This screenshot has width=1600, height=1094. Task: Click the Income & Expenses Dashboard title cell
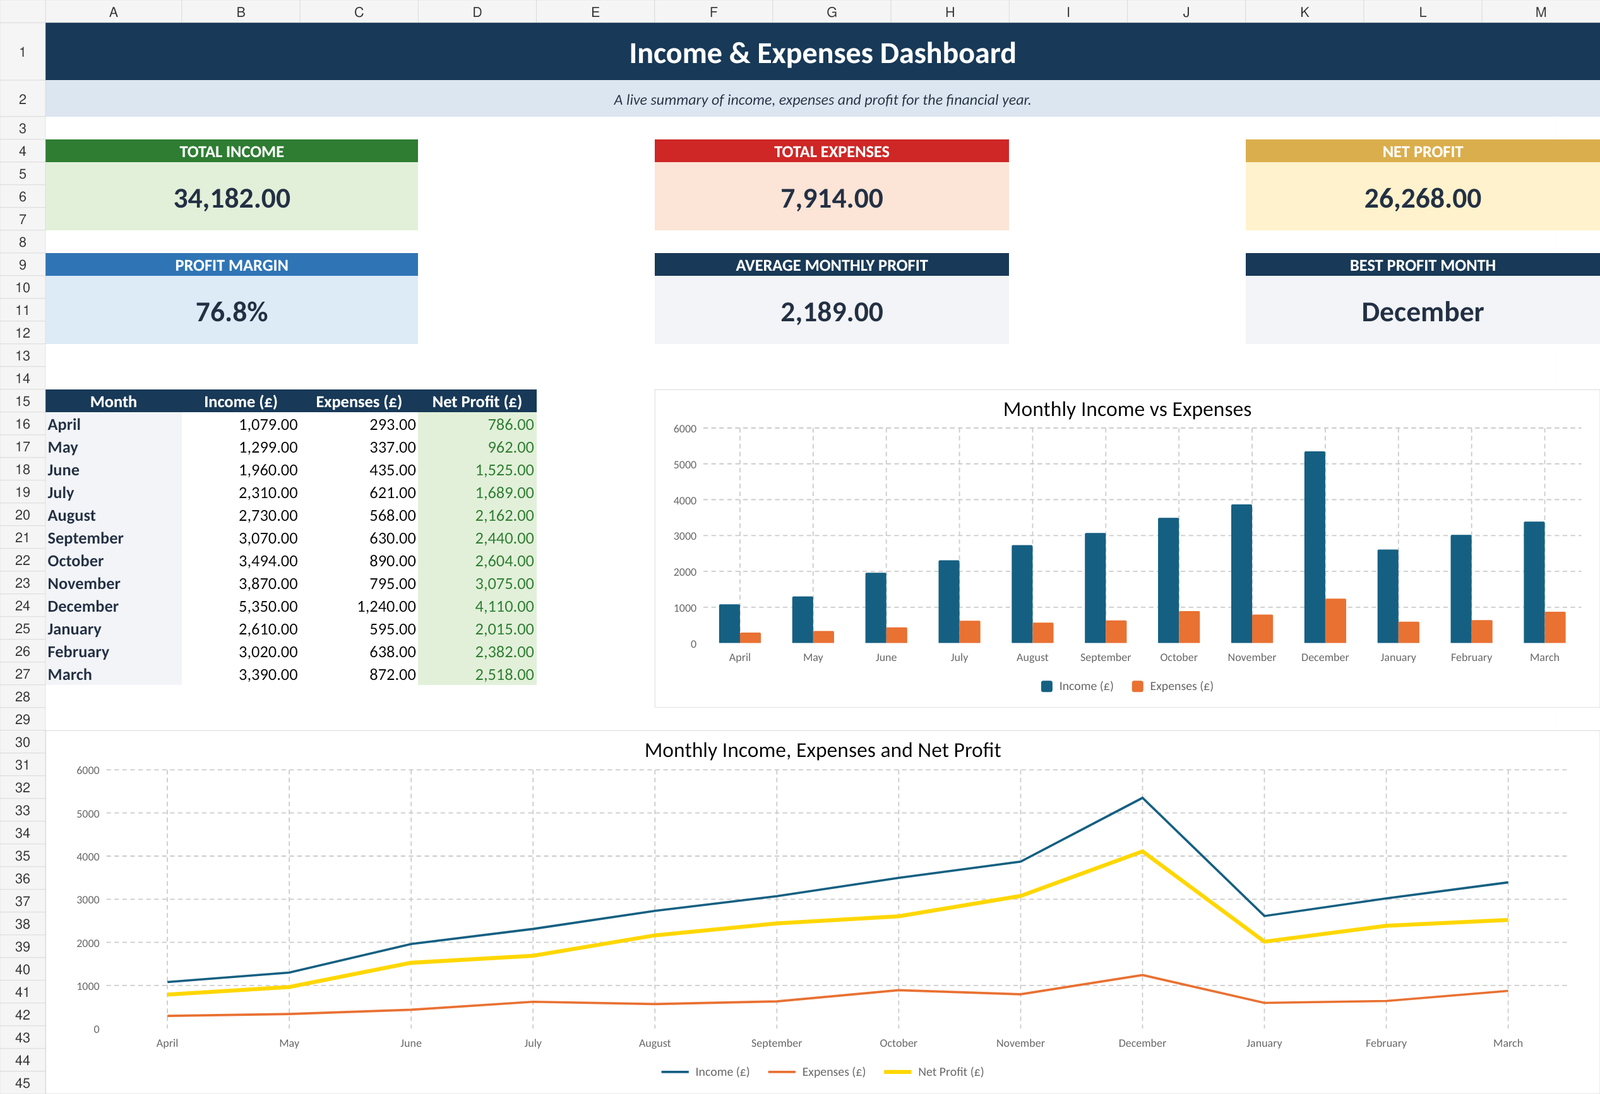[x=822, y=52]
